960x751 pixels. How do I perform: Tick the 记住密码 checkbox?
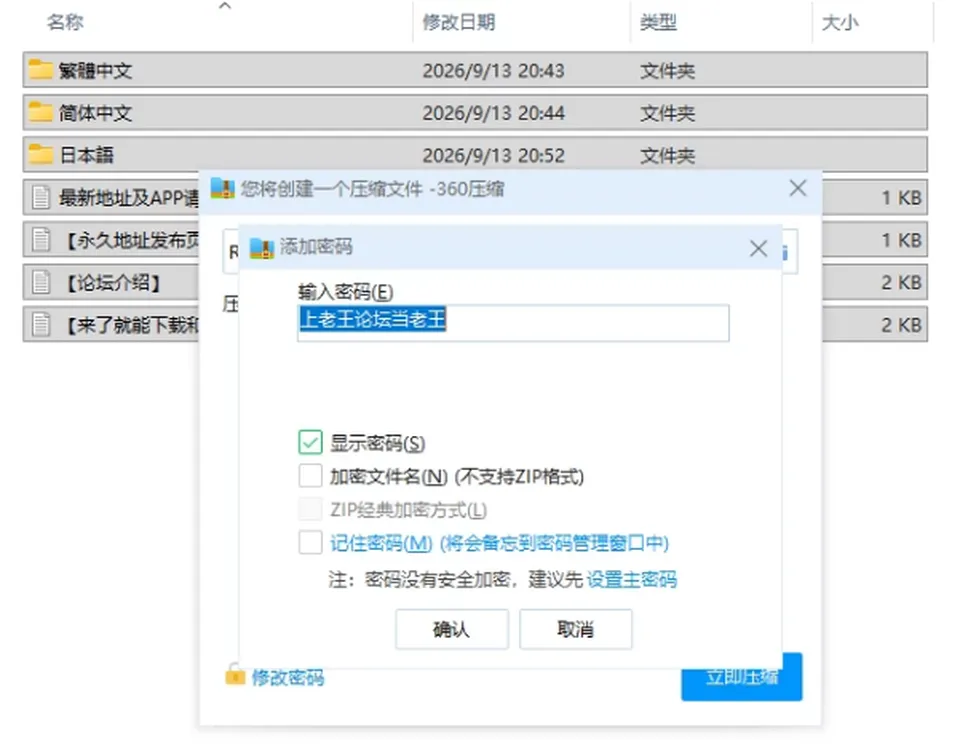click(310, 542)
